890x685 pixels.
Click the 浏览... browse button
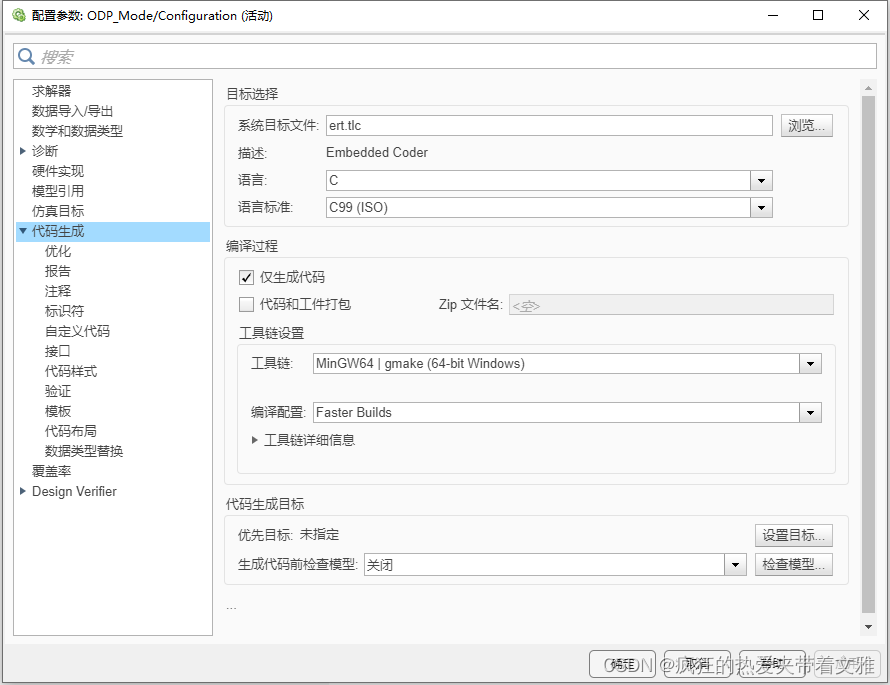(807, 125)
